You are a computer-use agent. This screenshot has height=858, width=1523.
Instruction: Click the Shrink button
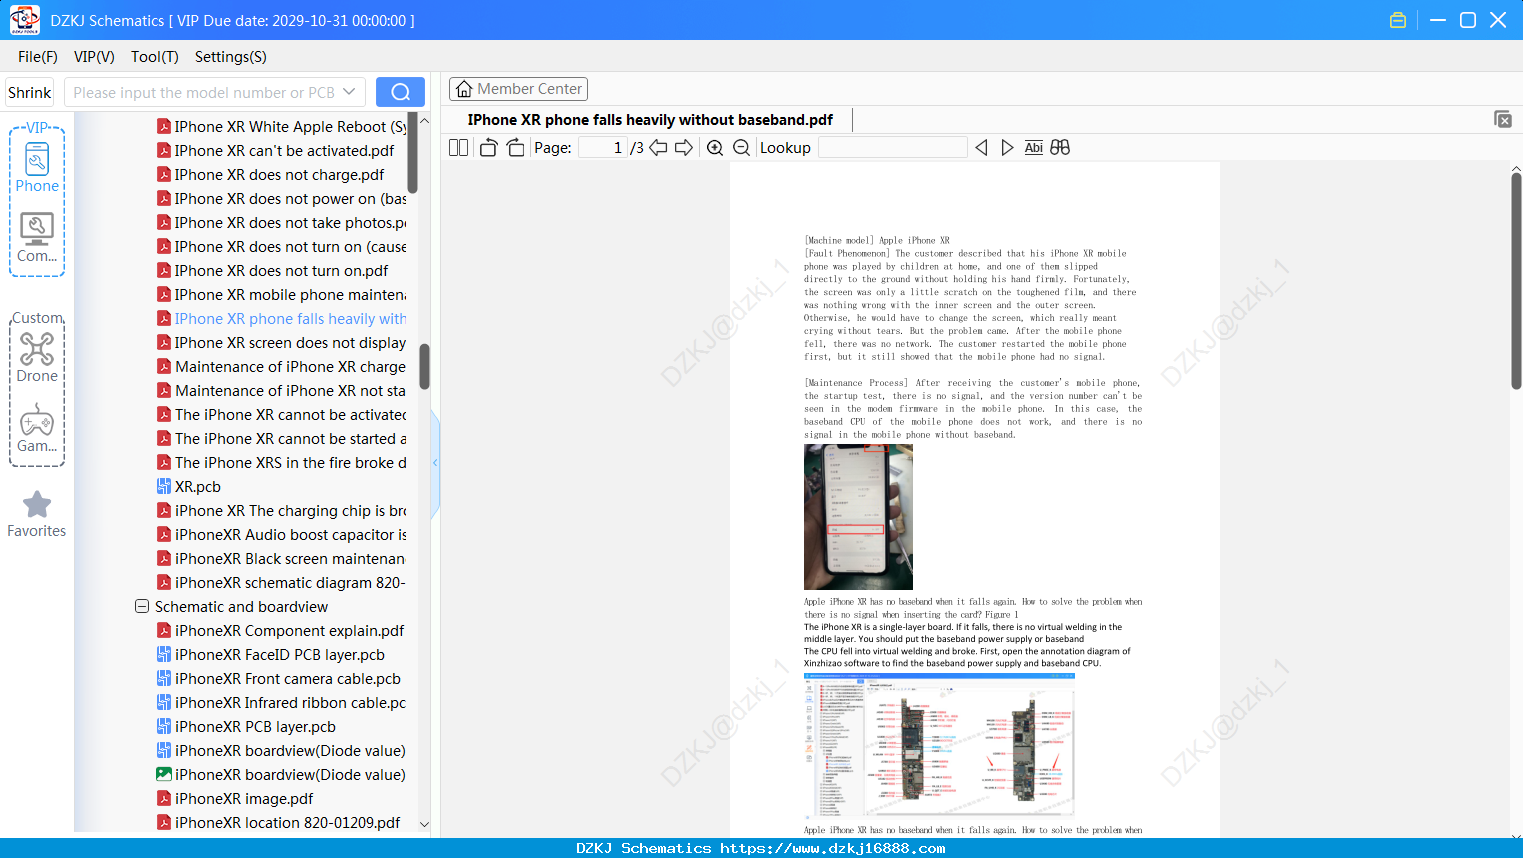coord(29,92)
